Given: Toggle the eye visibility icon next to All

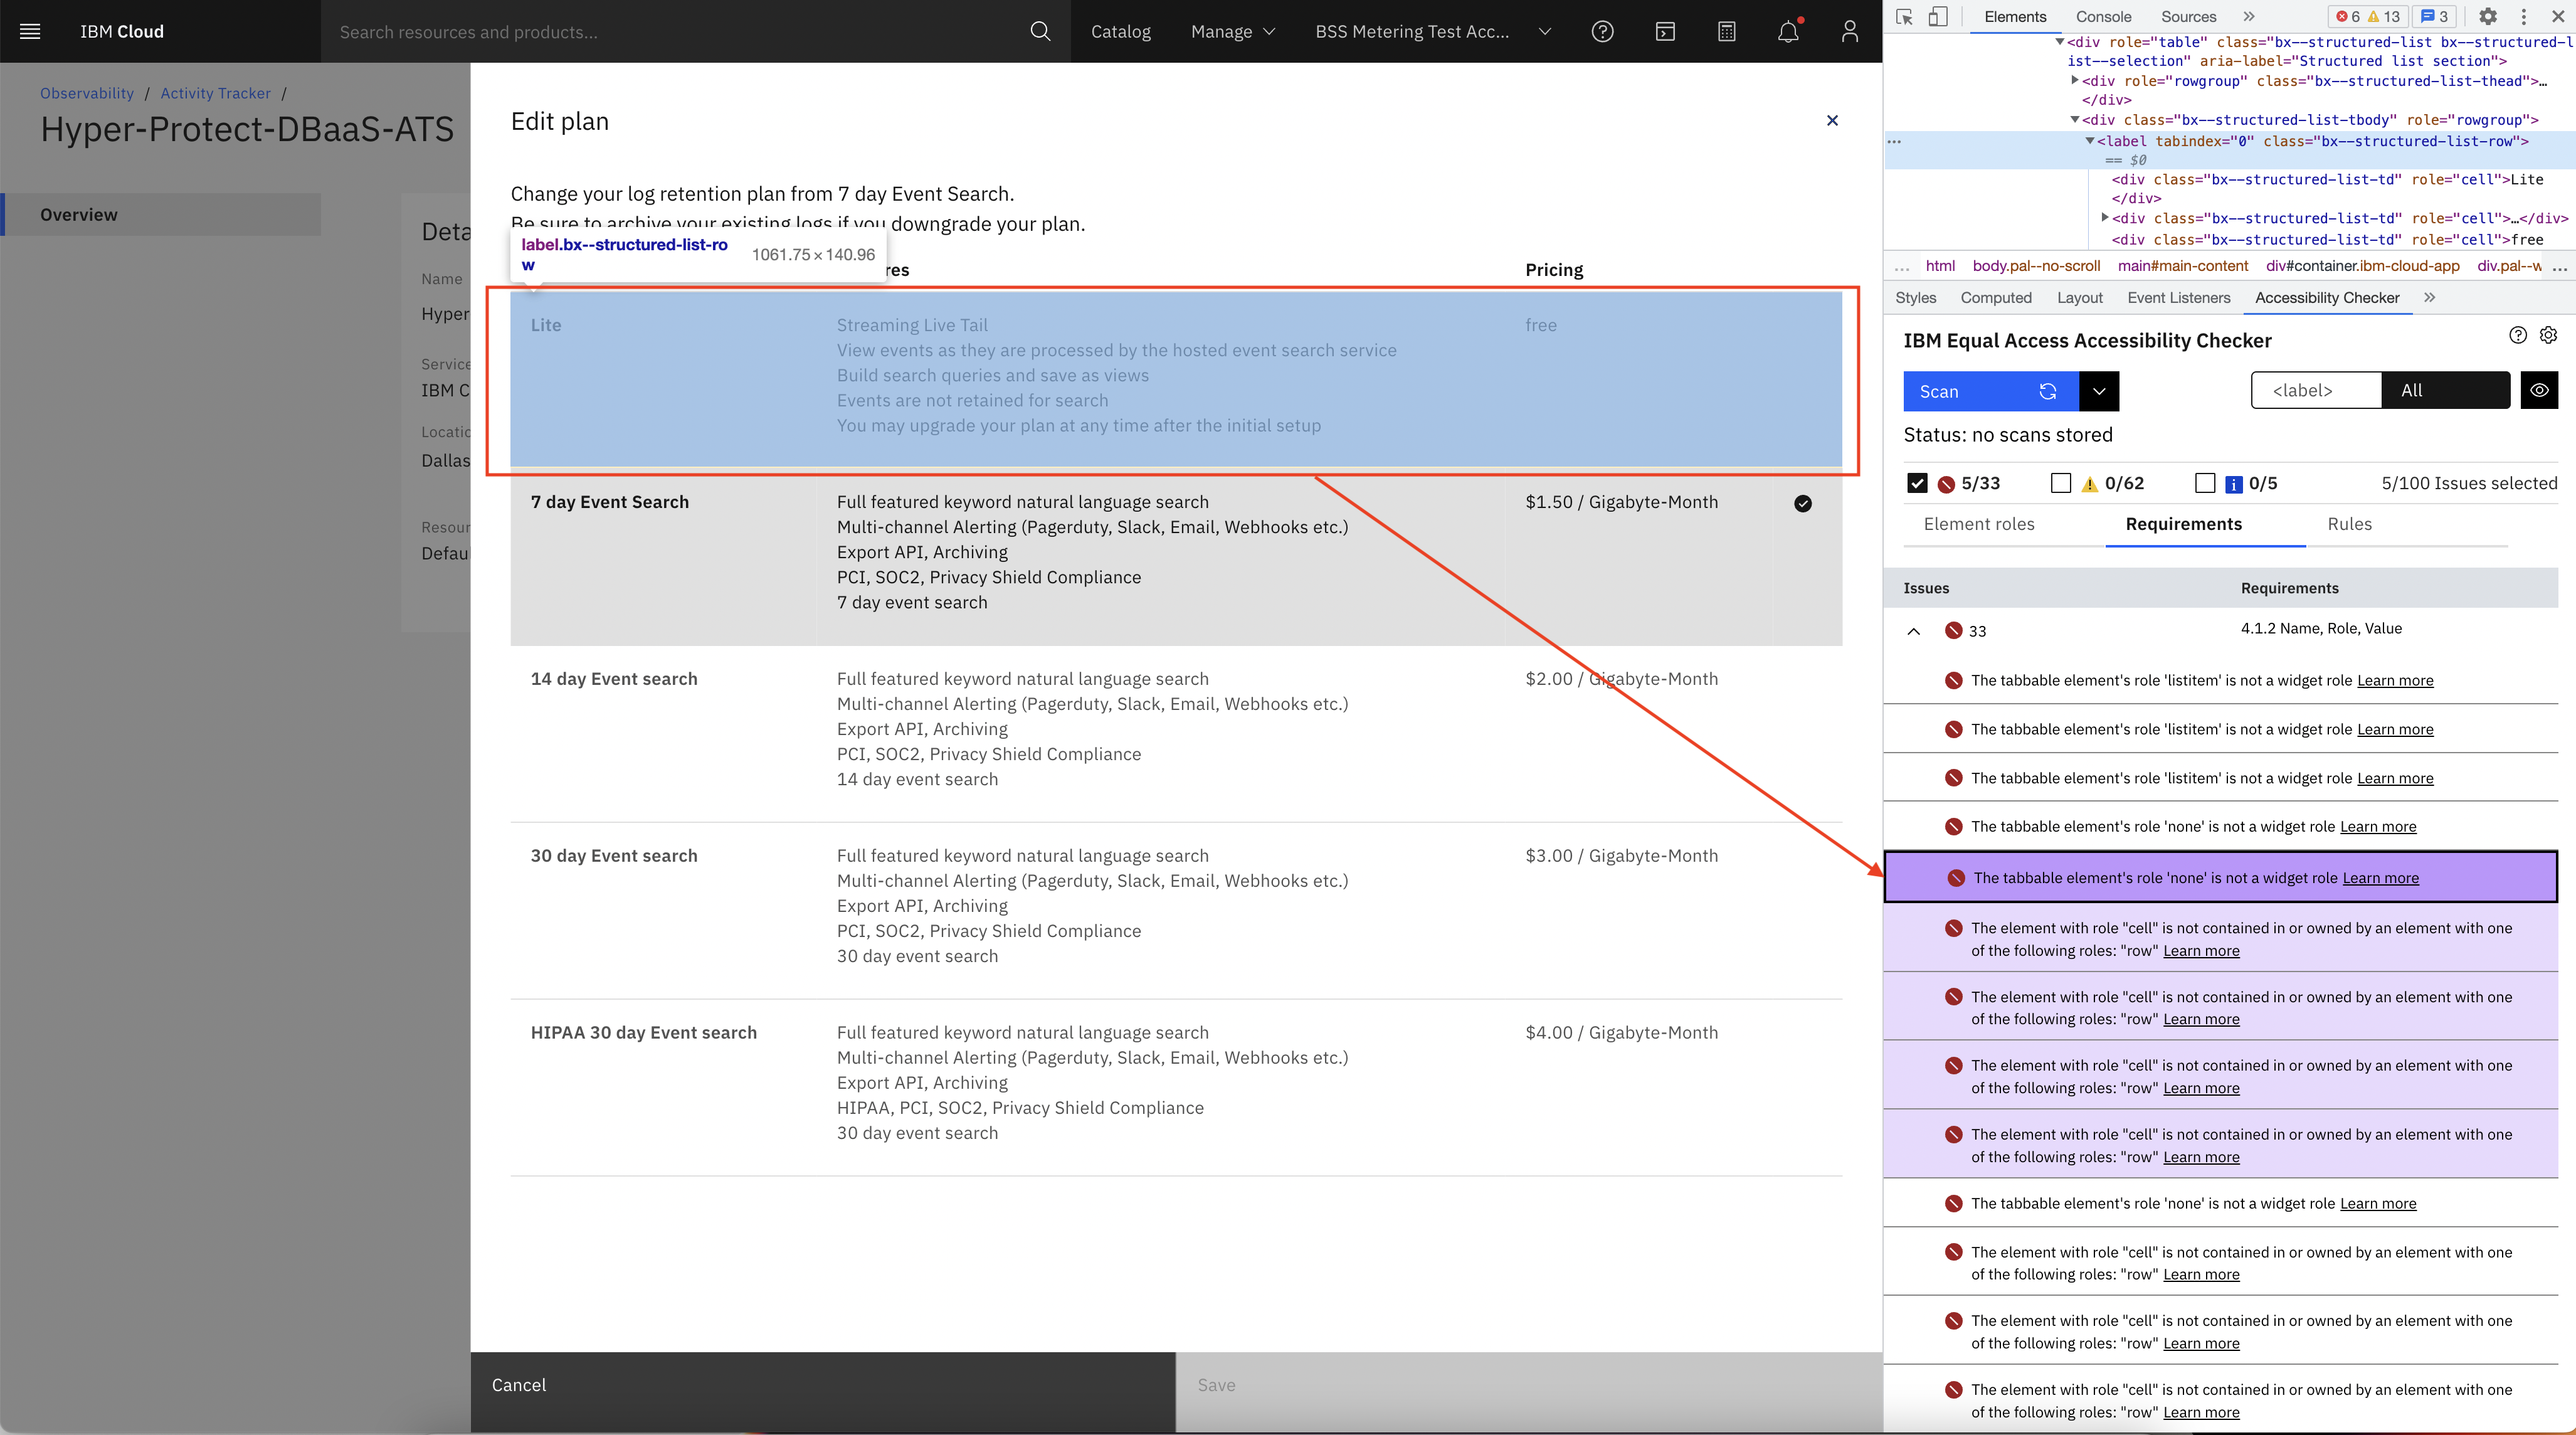Looking at the screenshot, I should pos(2539,390).
